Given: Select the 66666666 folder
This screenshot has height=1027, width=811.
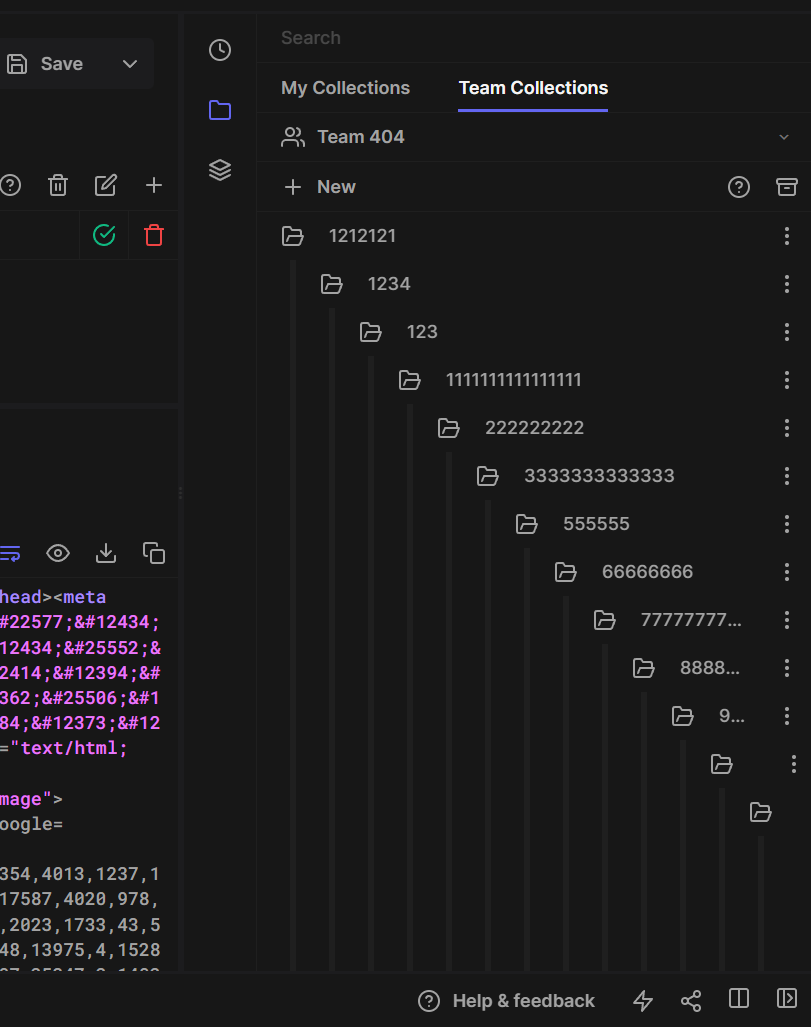Looking at the screenshot, I should tap(647, 572).
